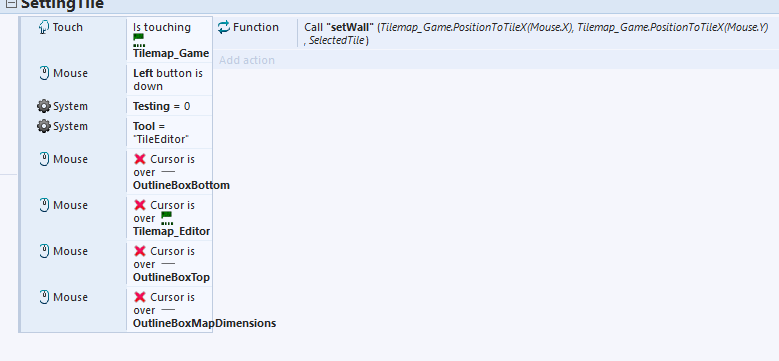Viewport: 779px width, 361px height.
Task: Click the mouse icon beside Left button is down
Action: [x=44, y=73]
